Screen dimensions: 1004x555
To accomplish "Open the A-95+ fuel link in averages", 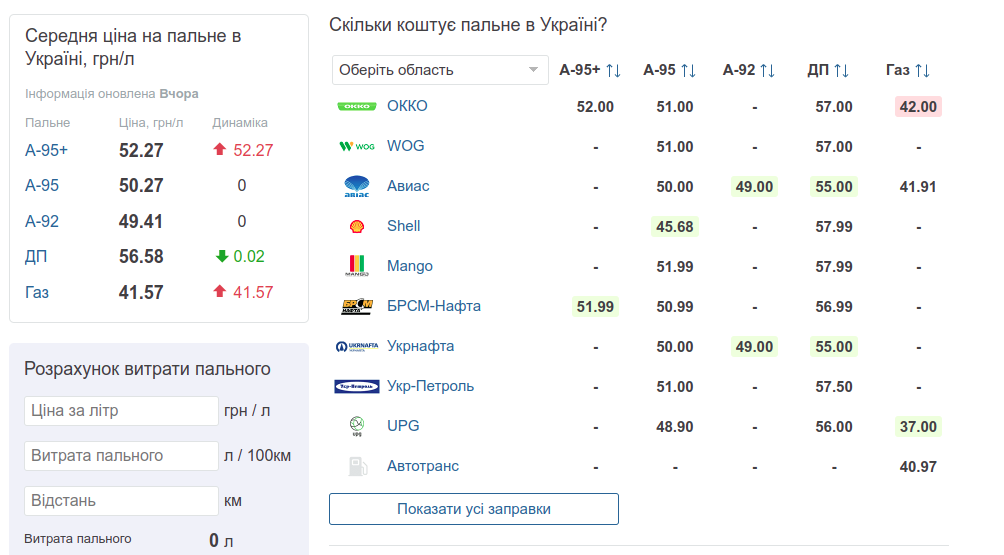I will pyautogui.click(x=46, y=150).
